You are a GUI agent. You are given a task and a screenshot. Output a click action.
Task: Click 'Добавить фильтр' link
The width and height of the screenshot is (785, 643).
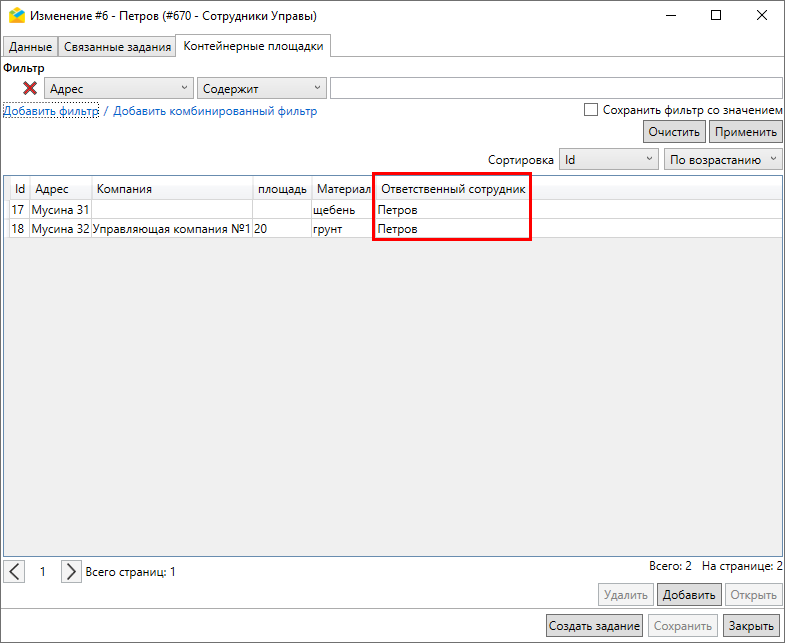(x=51, y=111)
